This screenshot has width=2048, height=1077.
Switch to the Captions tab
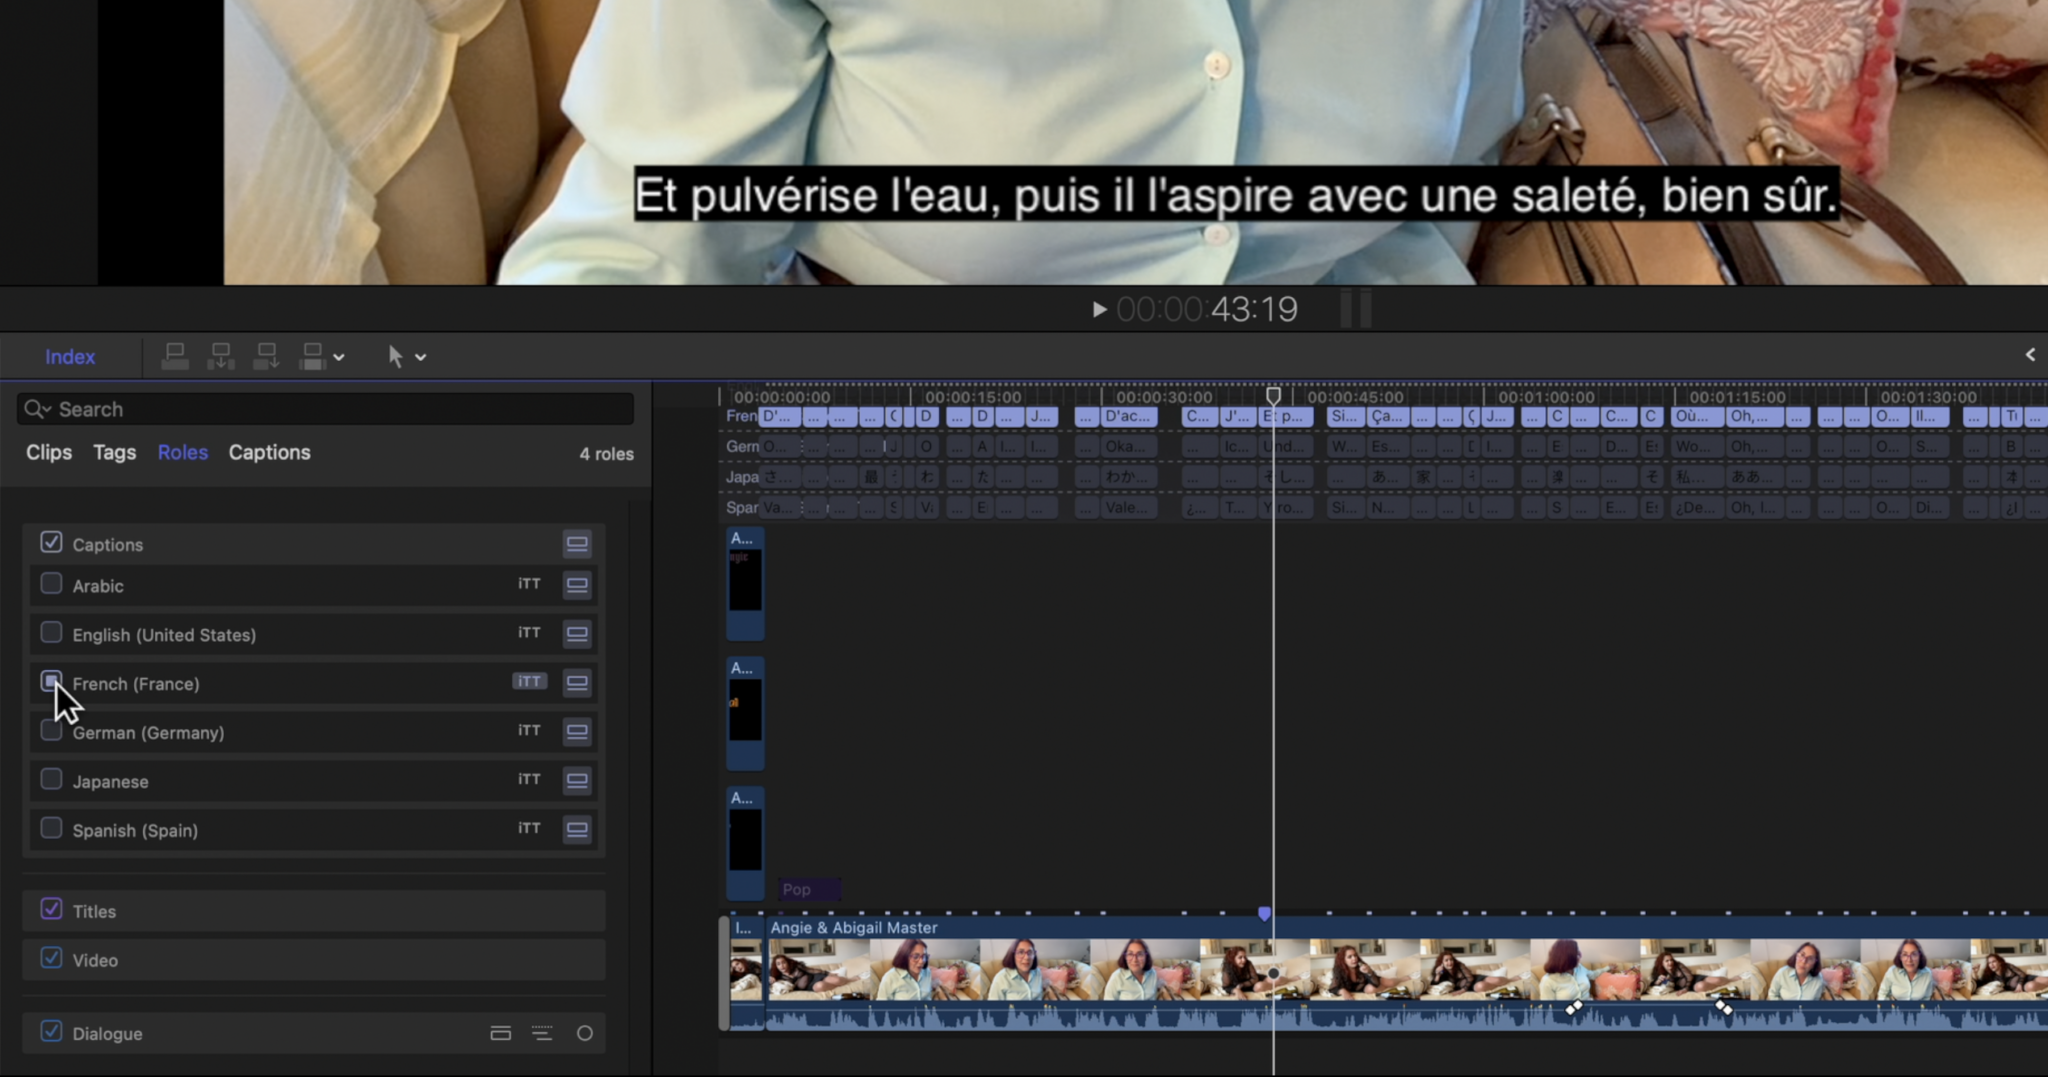click(269, 453)
